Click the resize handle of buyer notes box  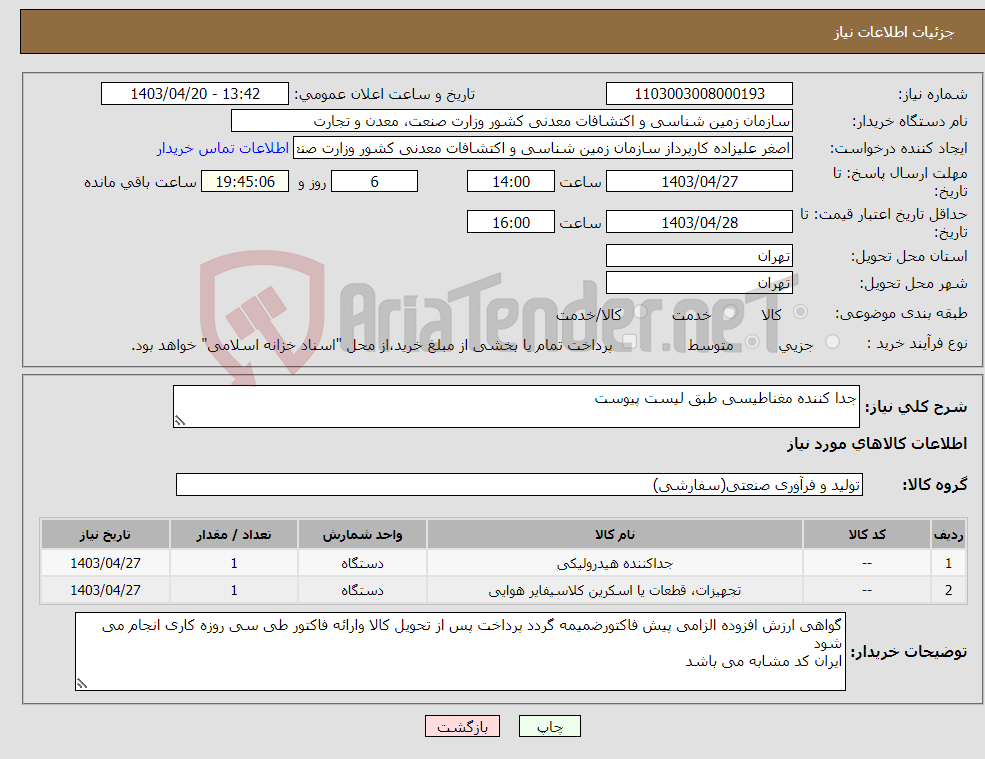tap(82, 684)
